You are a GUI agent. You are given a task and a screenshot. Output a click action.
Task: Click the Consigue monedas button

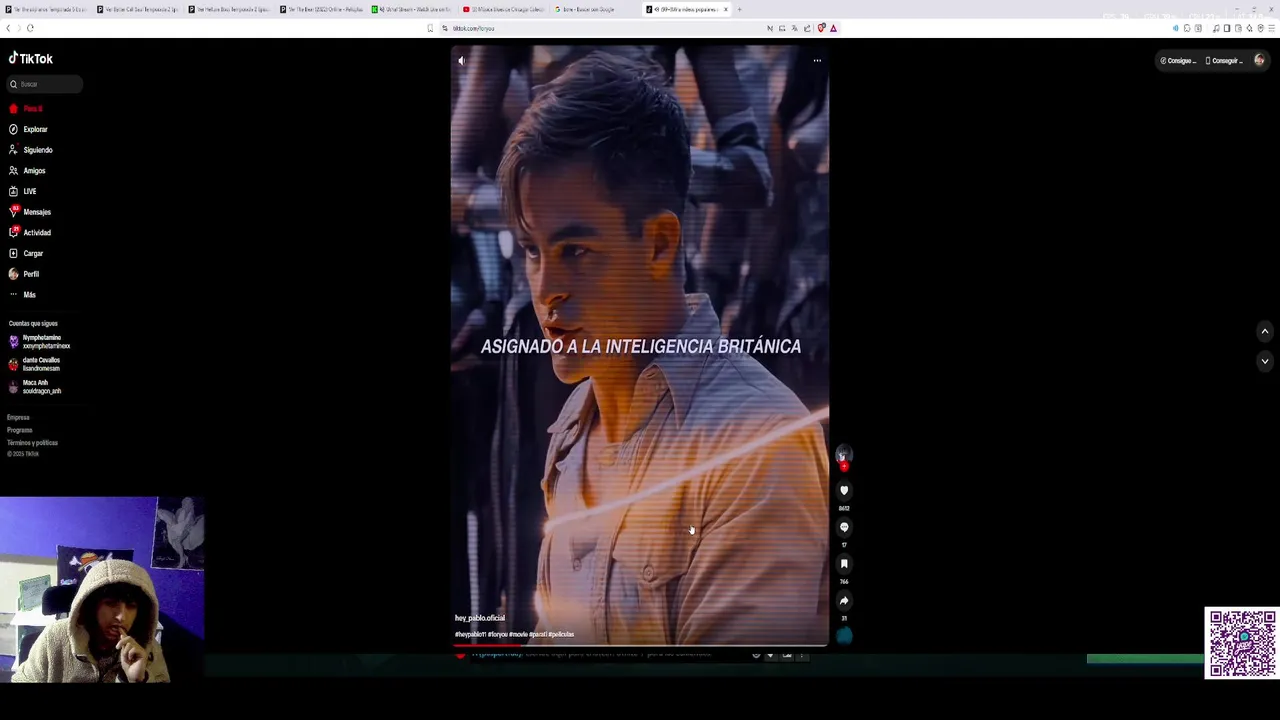(x=1178, y=61)
